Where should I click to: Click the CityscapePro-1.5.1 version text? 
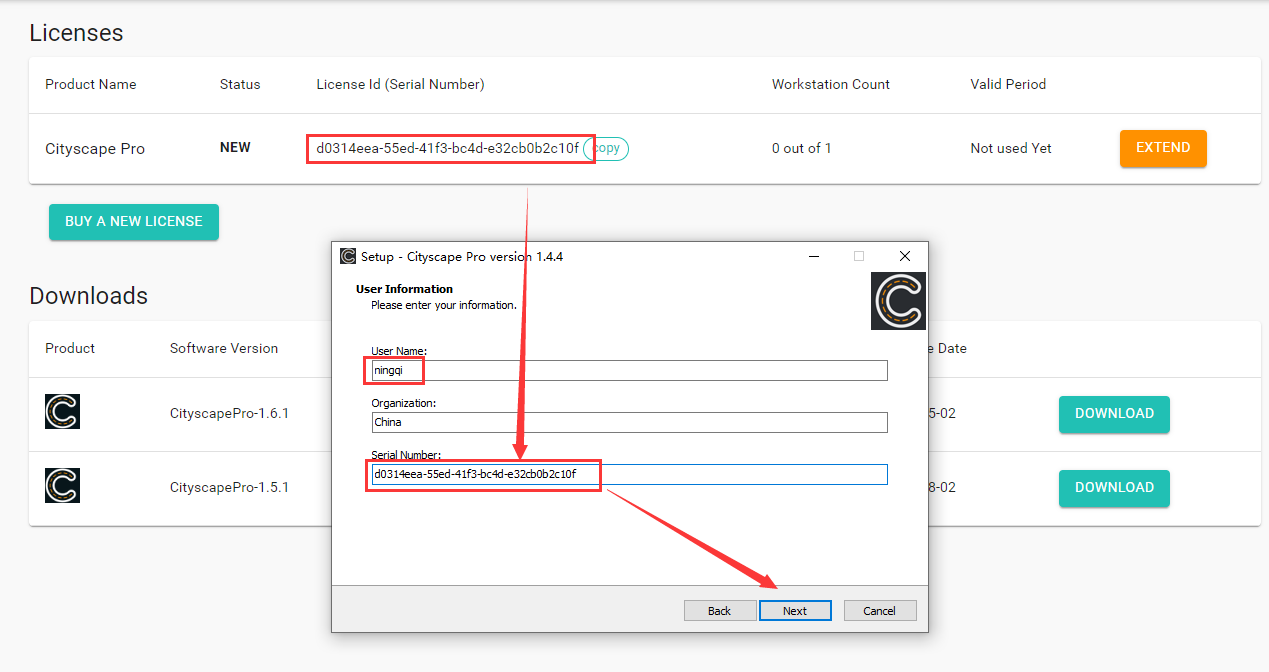pos(229,487)
